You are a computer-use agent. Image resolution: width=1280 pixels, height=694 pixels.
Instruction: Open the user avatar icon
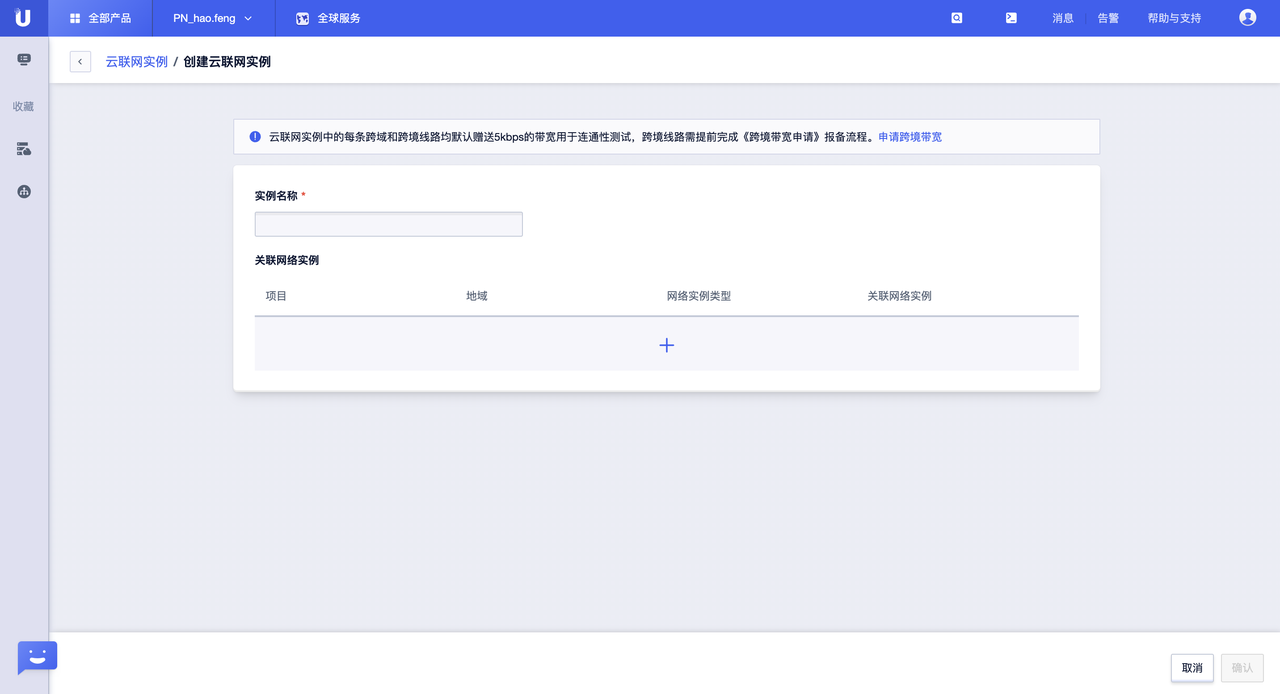1247,17
